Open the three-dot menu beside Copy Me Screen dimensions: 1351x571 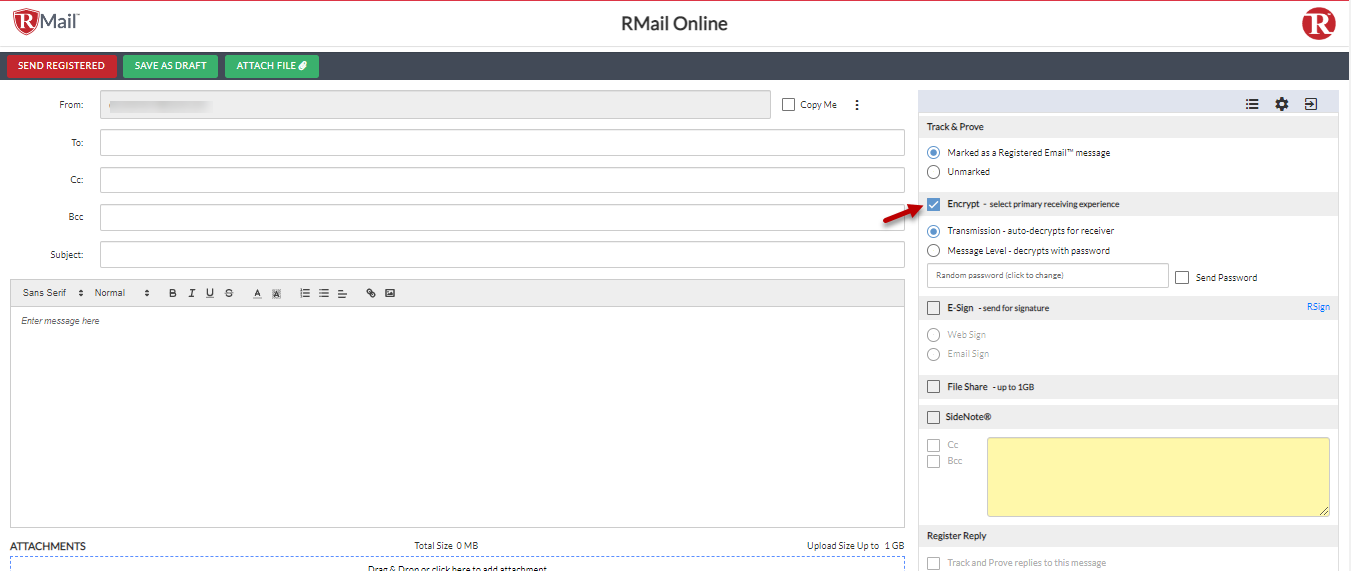tap(857, 105)
